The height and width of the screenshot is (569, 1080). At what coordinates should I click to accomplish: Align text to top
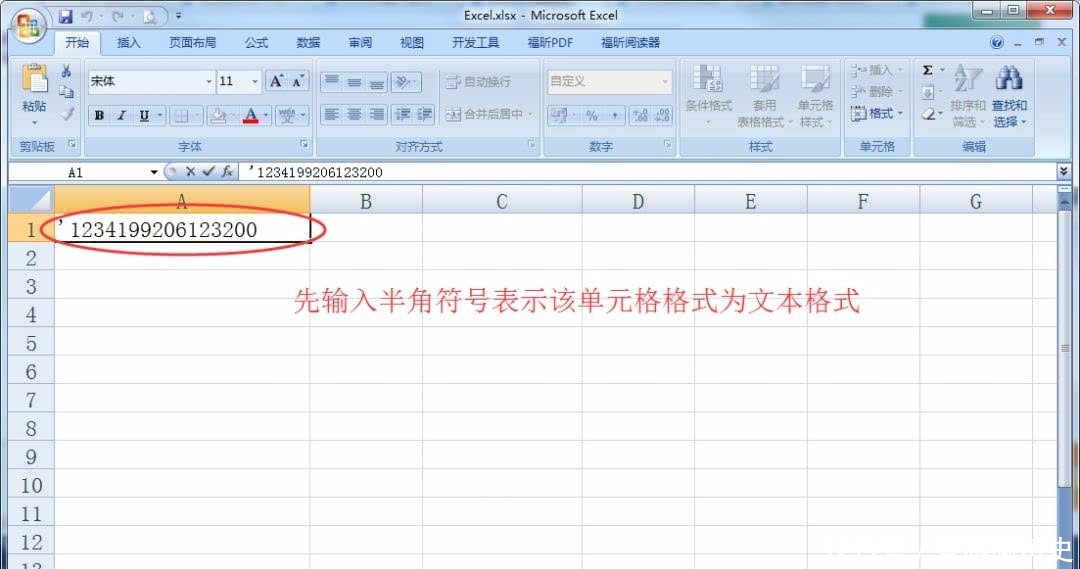(x=332, y=82)
